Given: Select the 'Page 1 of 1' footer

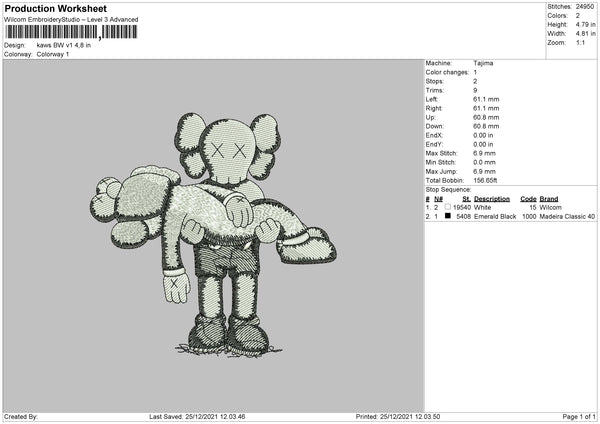Looking at the screenshot, I should [x=579, y=416].
